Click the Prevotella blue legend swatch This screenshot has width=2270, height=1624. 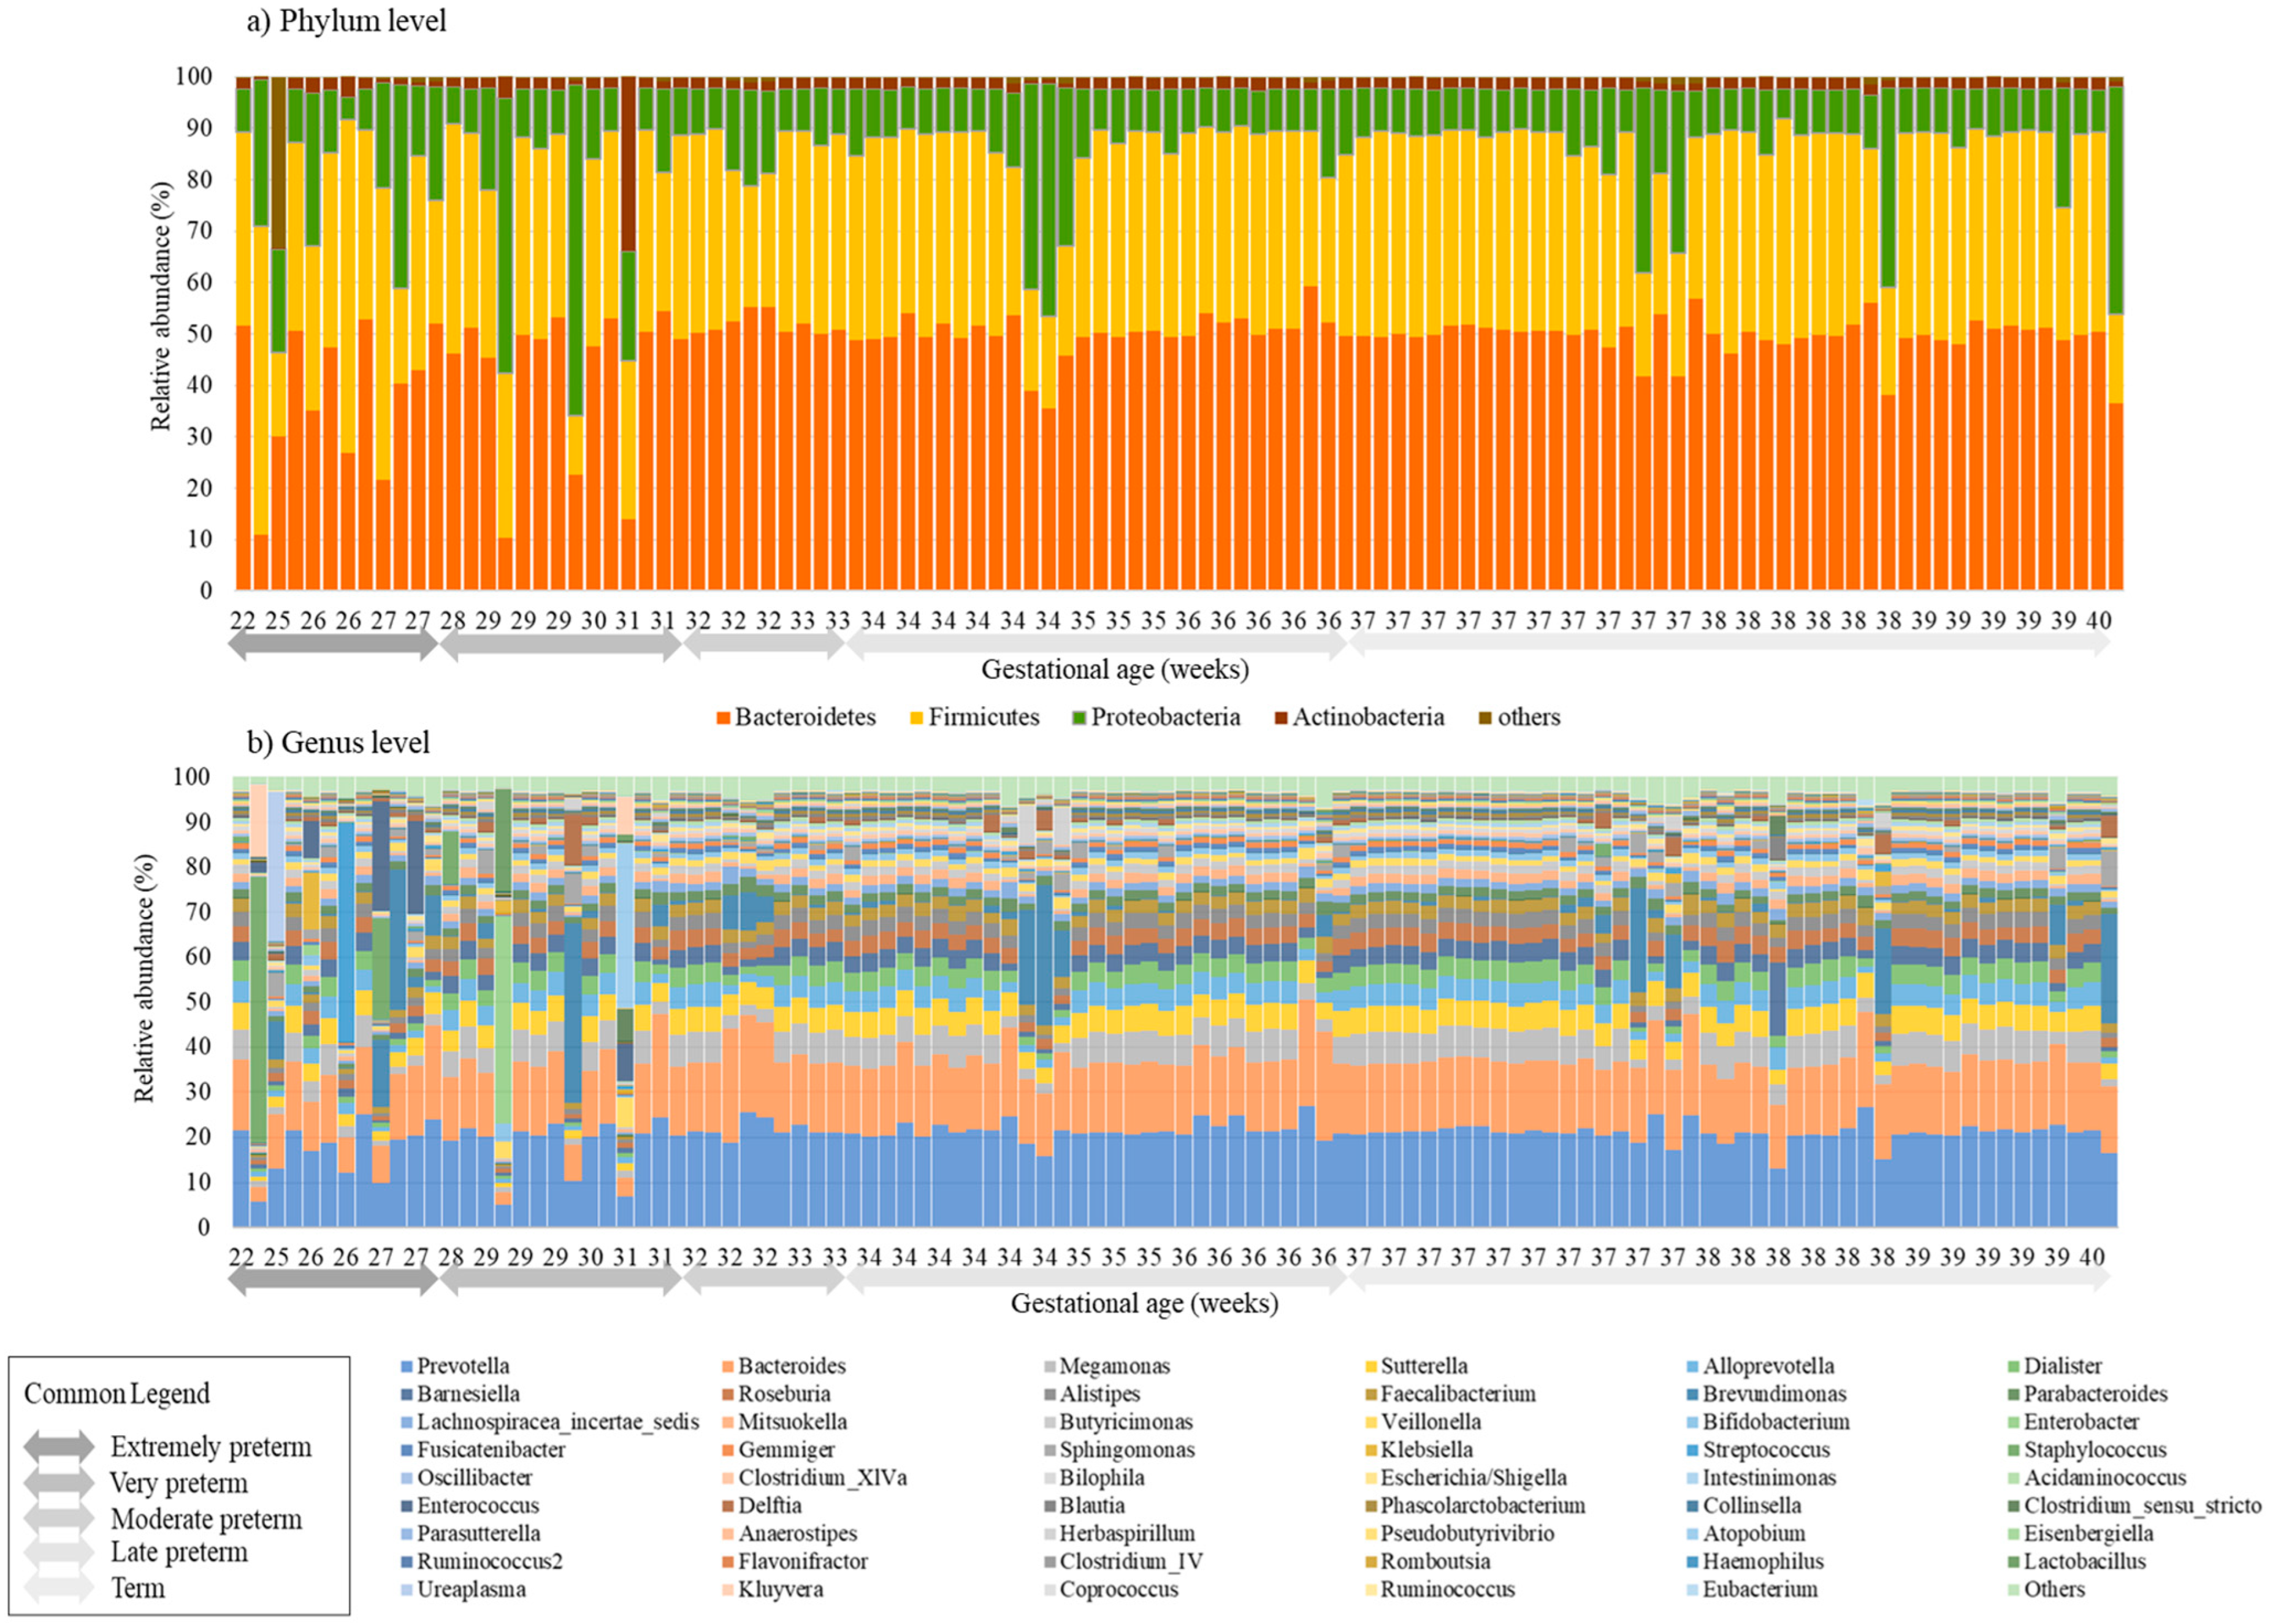tap(406, 1367)
